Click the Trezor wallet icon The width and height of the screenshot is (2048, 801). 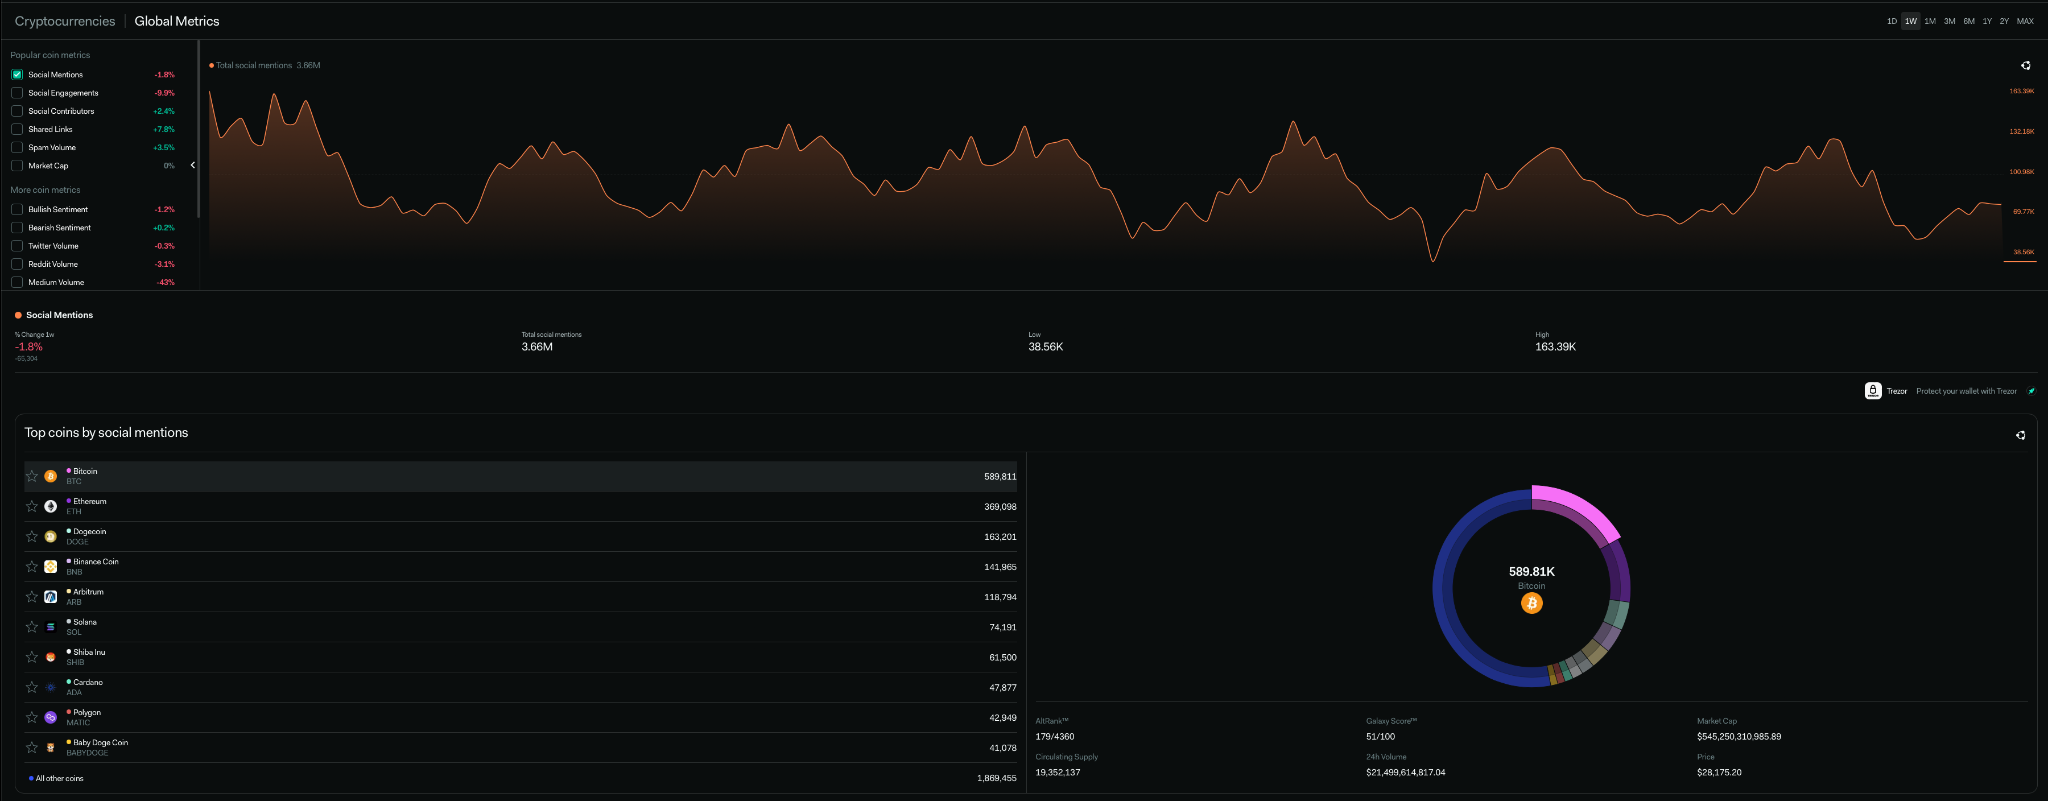pyautogui.click(x=1873, y=391)
